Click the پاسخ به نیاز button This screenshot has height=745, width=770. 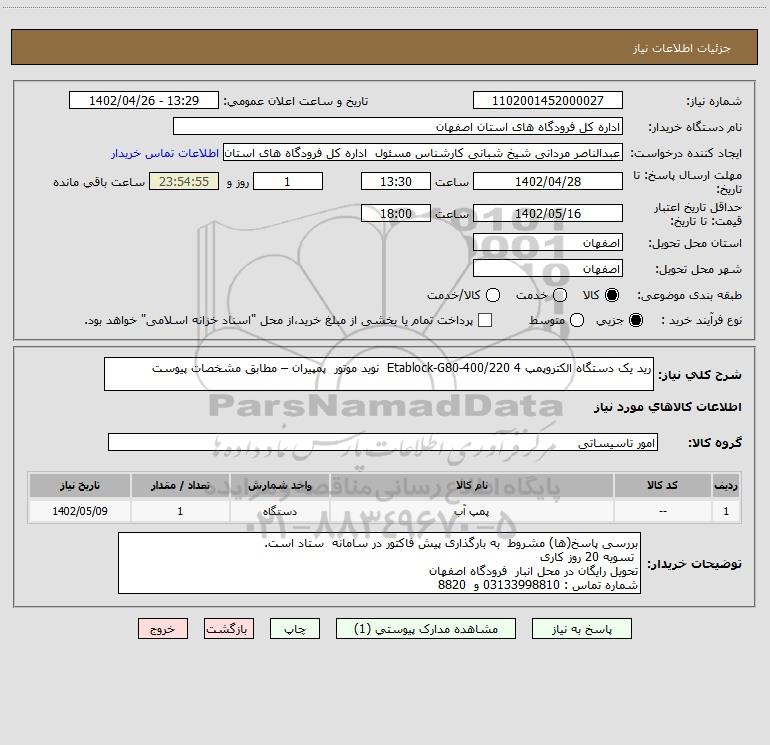pyautogui.click(x=582, y=629)
